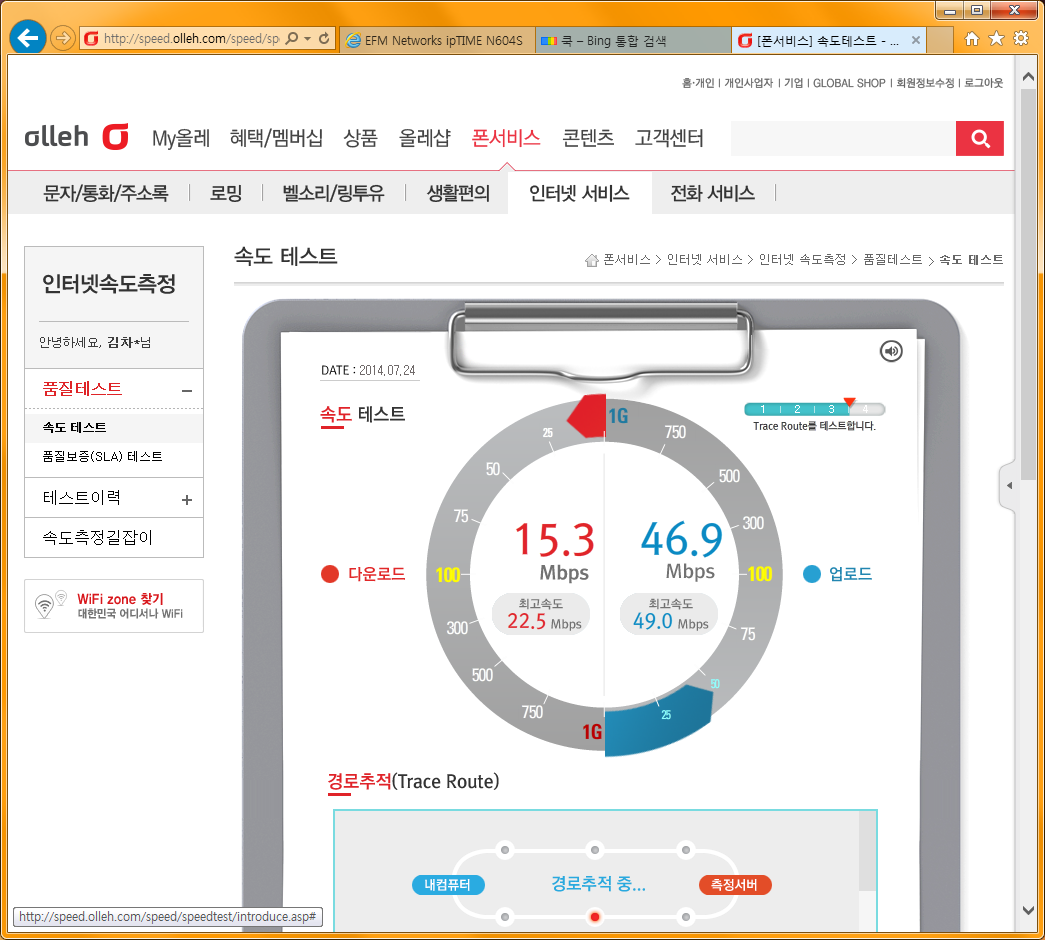Viewport: 1045px width, 940px height.
Task: Open the 콘텐츠 menu
Action: pos(588,138)
